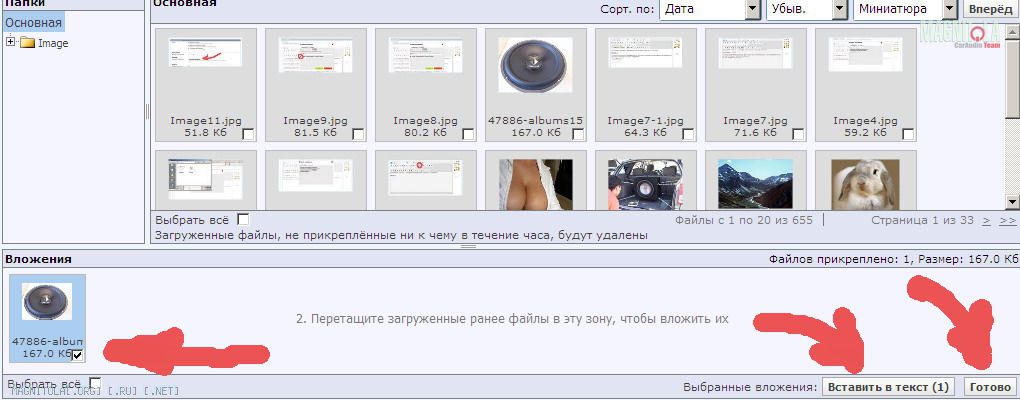Tick the checkbox for Image9.jpg
This screenshot has width=1020, height=400.
coord(358,134)
